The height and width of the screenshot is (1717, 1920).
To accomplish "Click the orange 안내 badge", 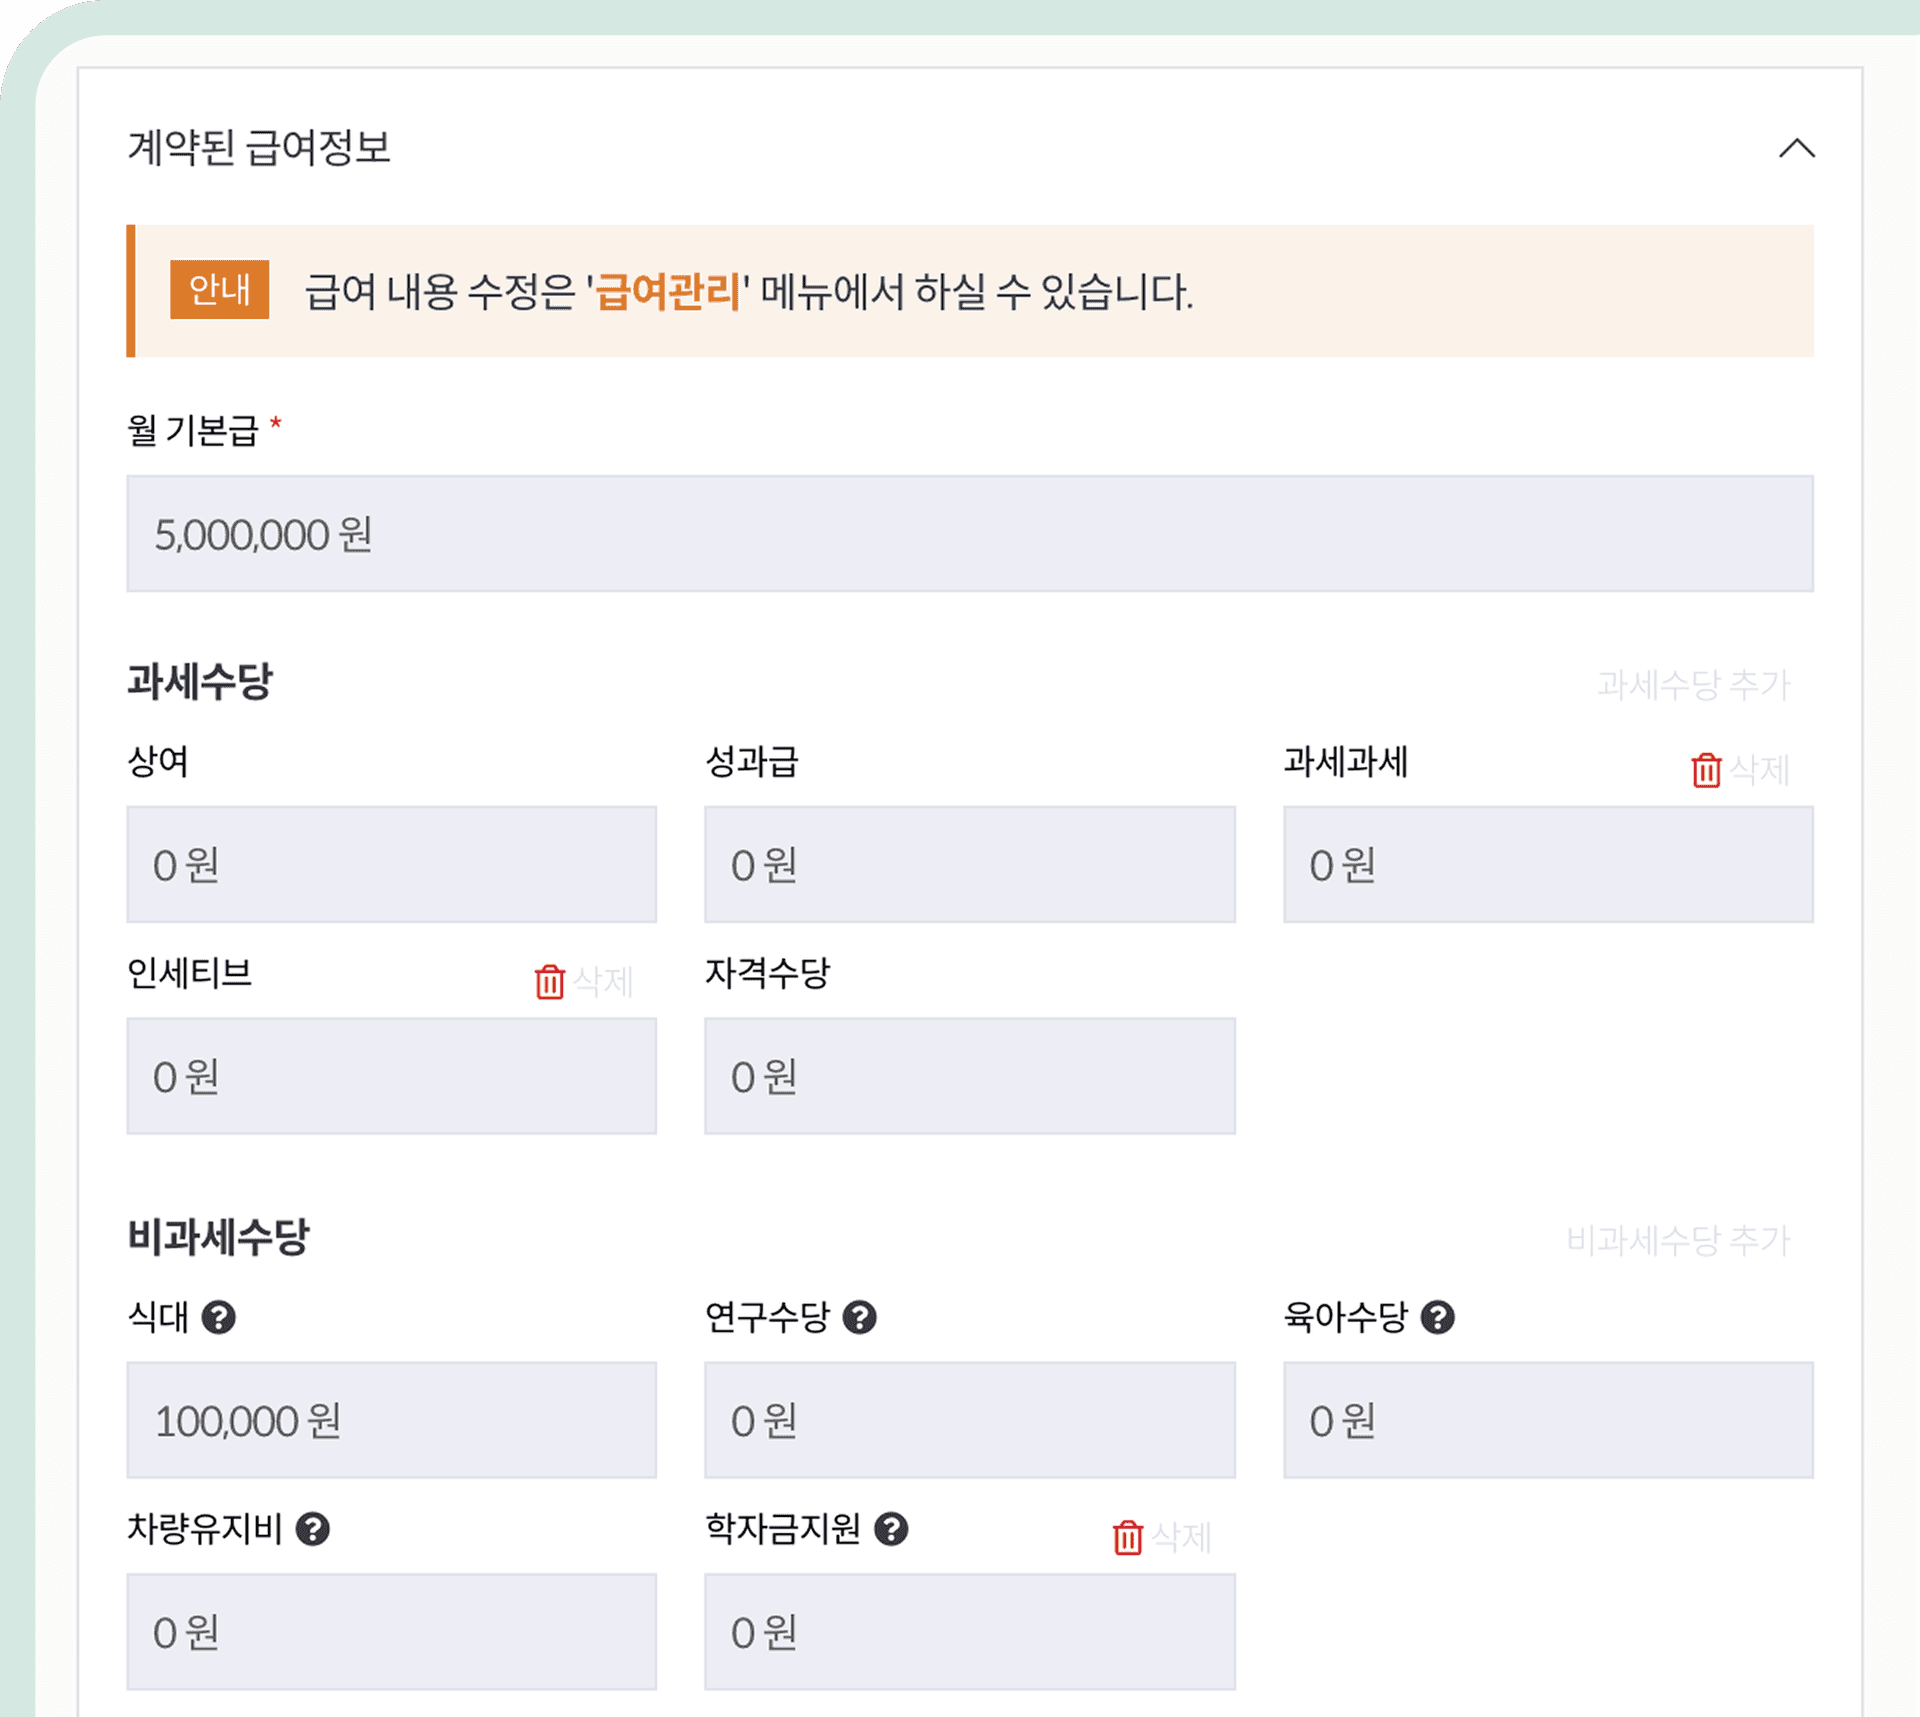I will click(219, 290).
